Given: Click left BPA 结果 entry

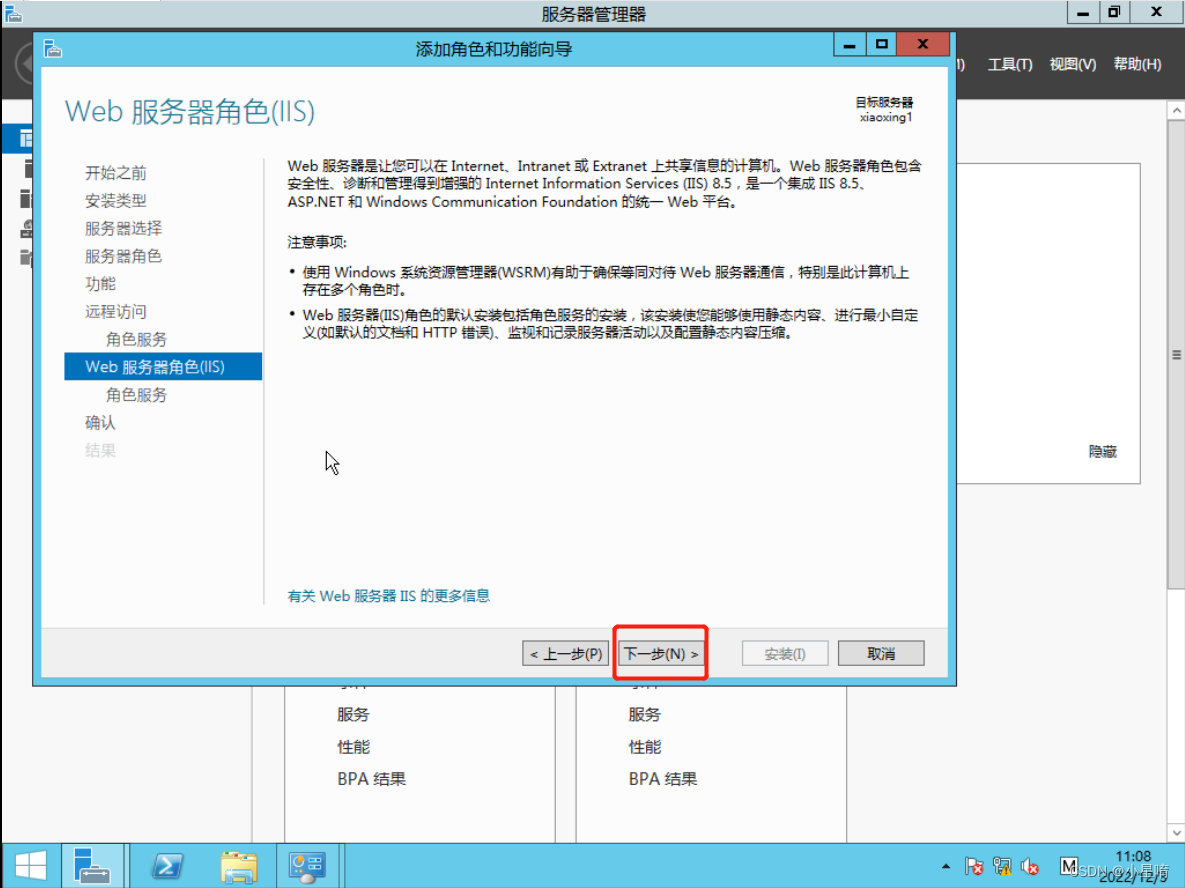Looking at the screenshot, I should pos(371,779).
